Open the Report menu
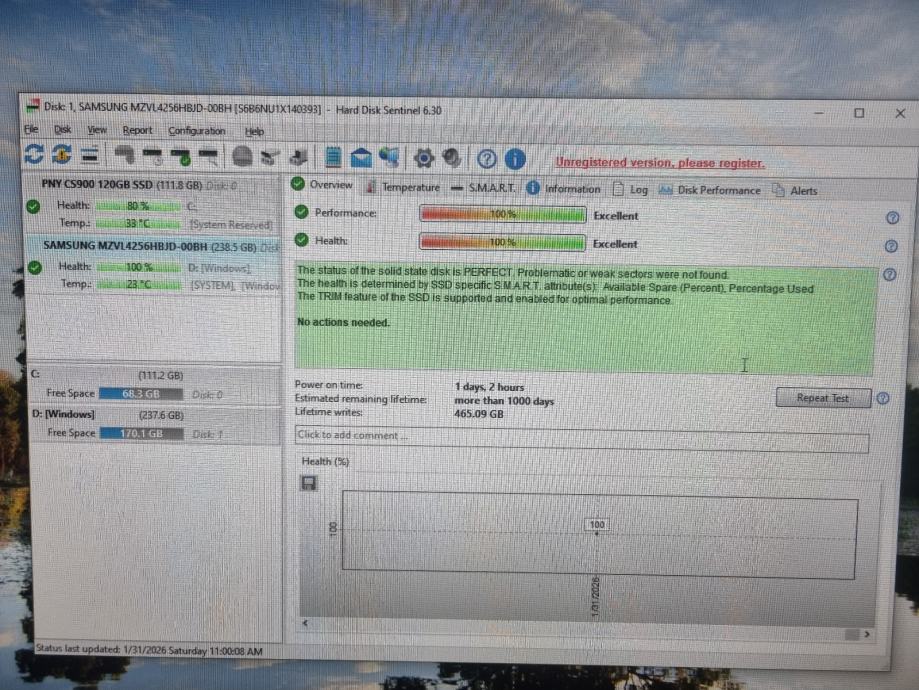919x690 pixels. (x=137, y=131)
